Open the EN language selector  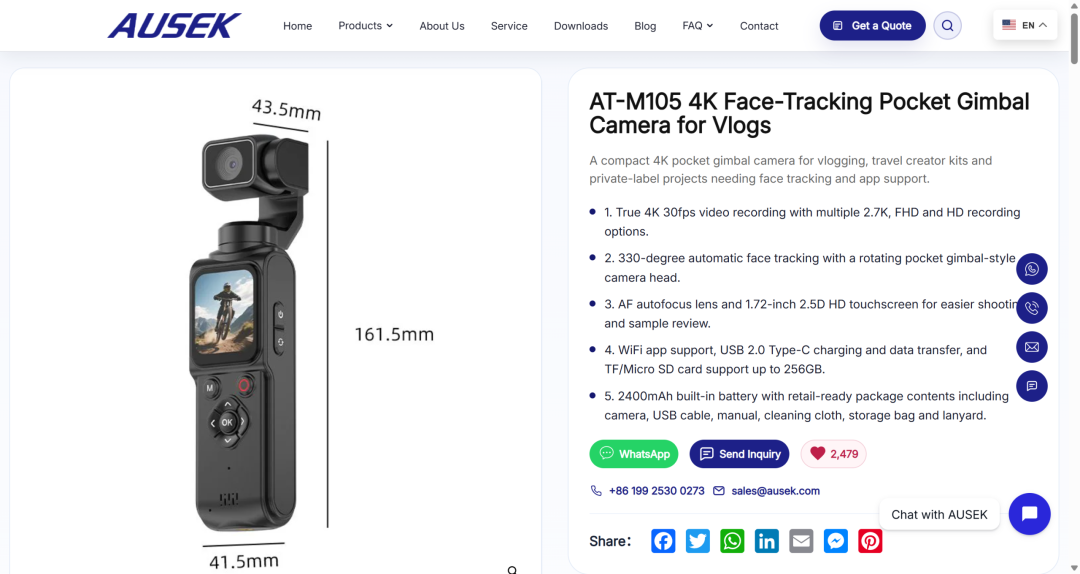[x=1025, y=25]
